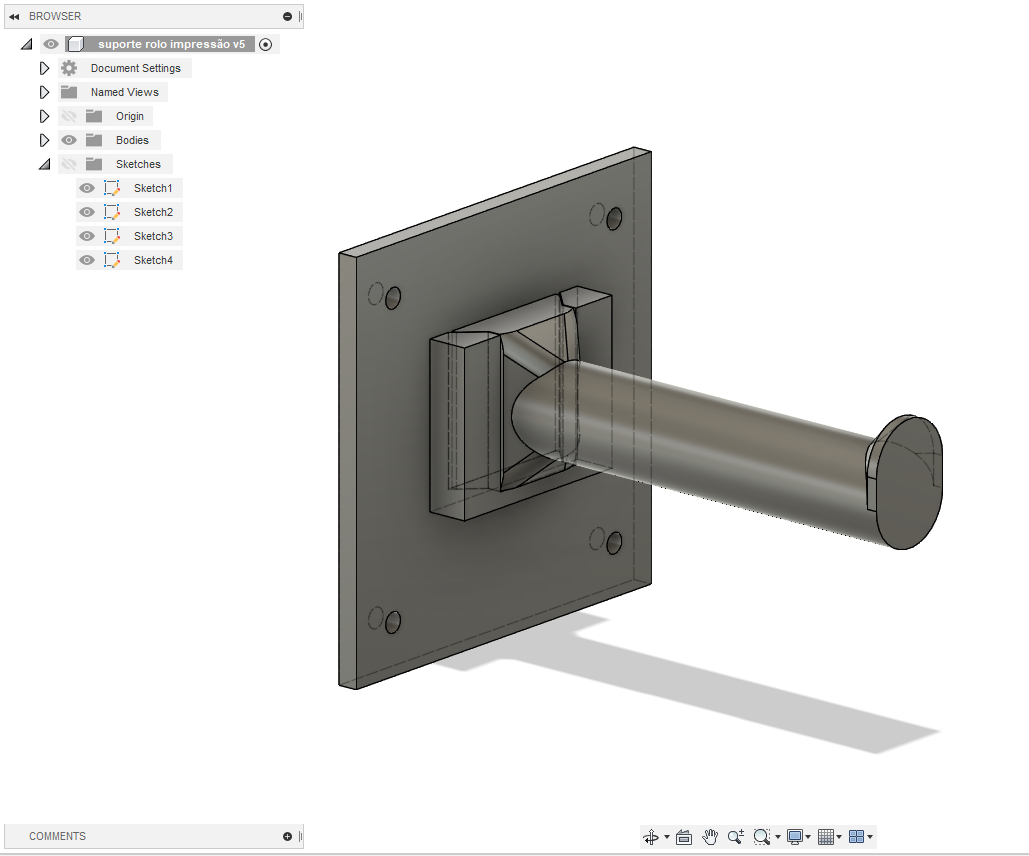Show the hidden Origin folder
Image resolution: width=1029 pixels, height=856 pixels.
pyautogui.click(x=69, y=116)
